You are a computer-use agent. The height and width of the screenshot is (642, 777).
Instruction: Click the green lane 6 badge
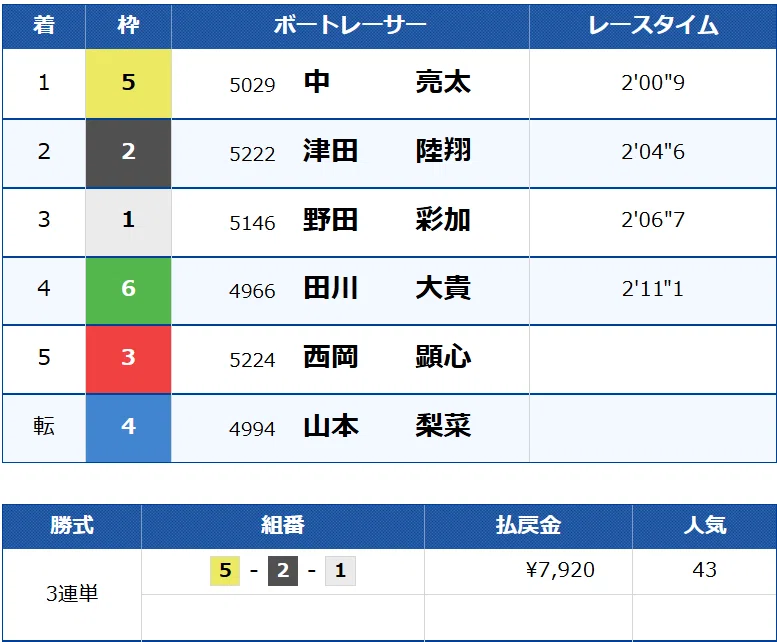point(128,290)
